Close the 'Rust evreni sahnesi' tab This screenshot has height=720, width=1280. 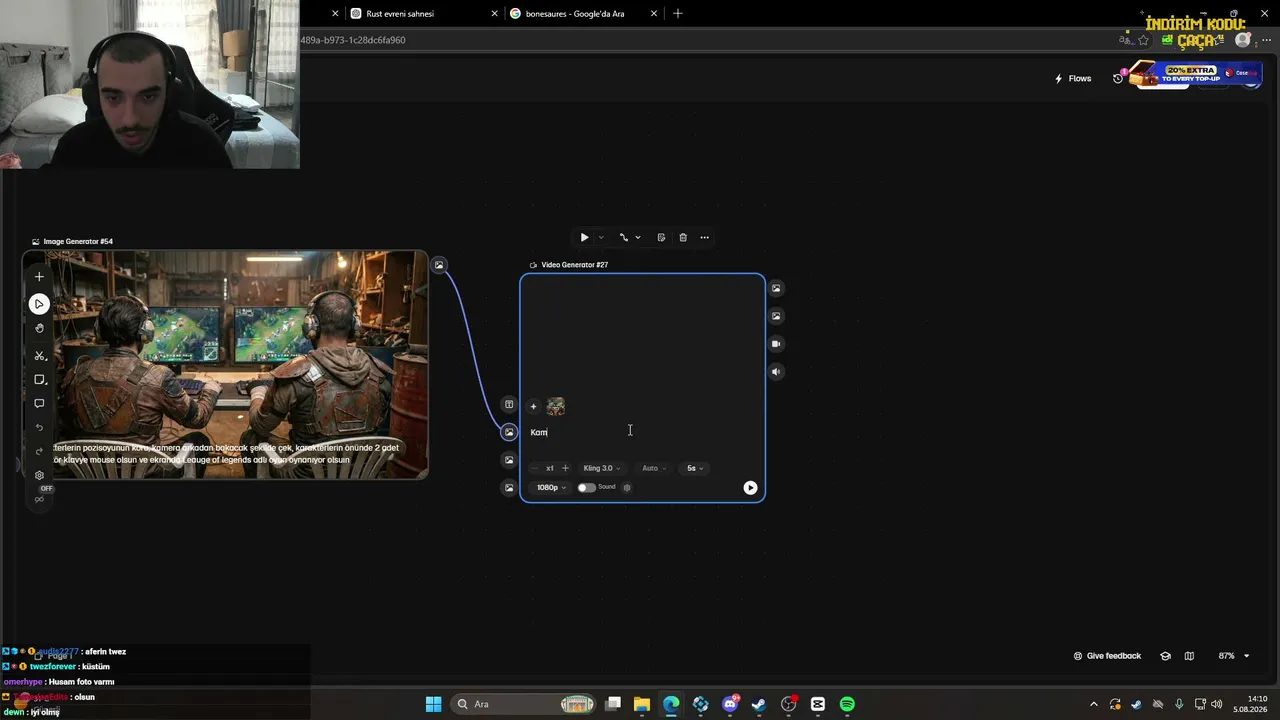[x=494, y=14]
